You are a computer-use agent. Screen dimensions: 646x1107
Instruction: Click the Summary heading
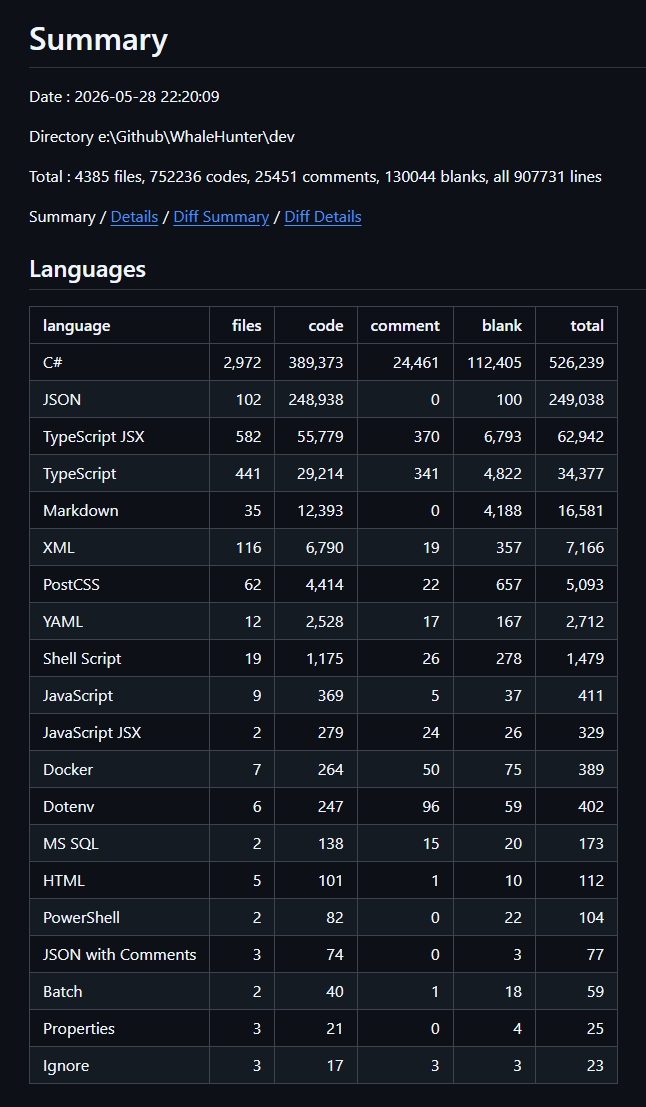click(x=98, y=40)
